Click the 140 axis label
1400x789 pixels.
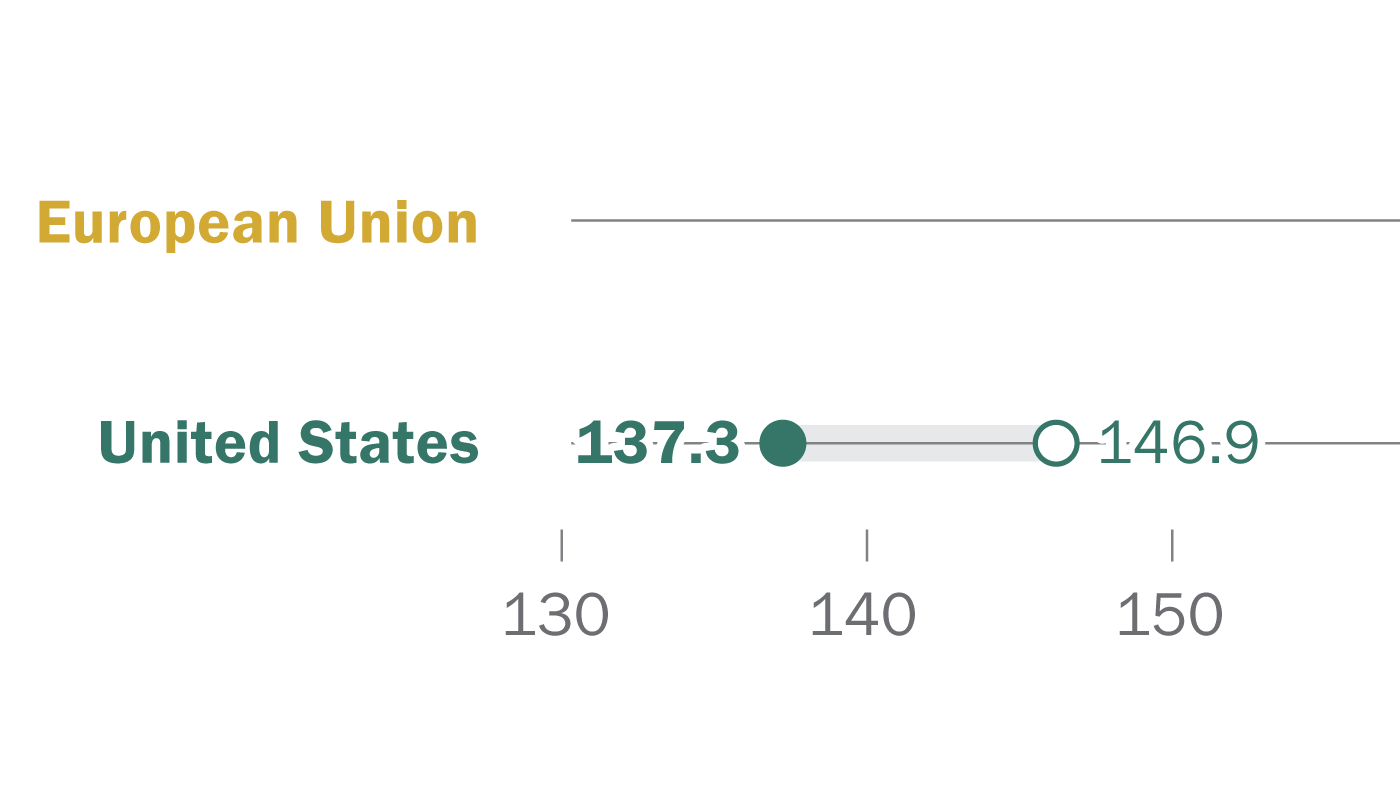pos(862,615)
